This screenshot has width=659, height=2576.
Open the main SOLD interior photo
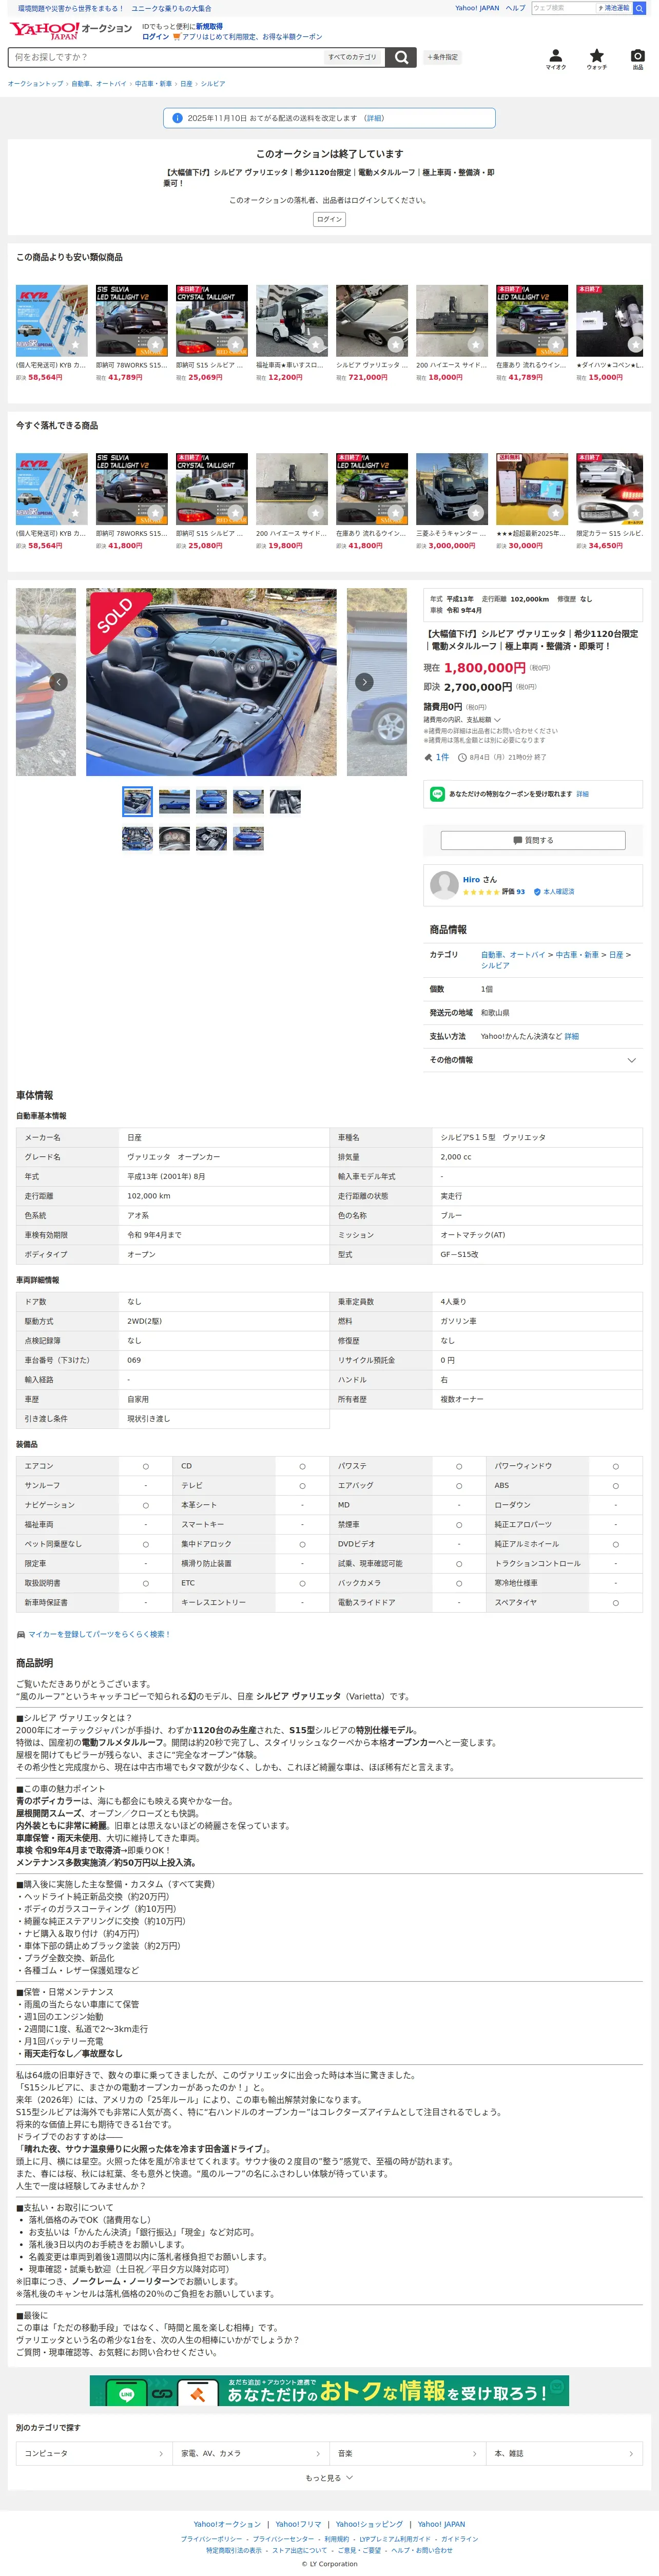click(211, 682)
